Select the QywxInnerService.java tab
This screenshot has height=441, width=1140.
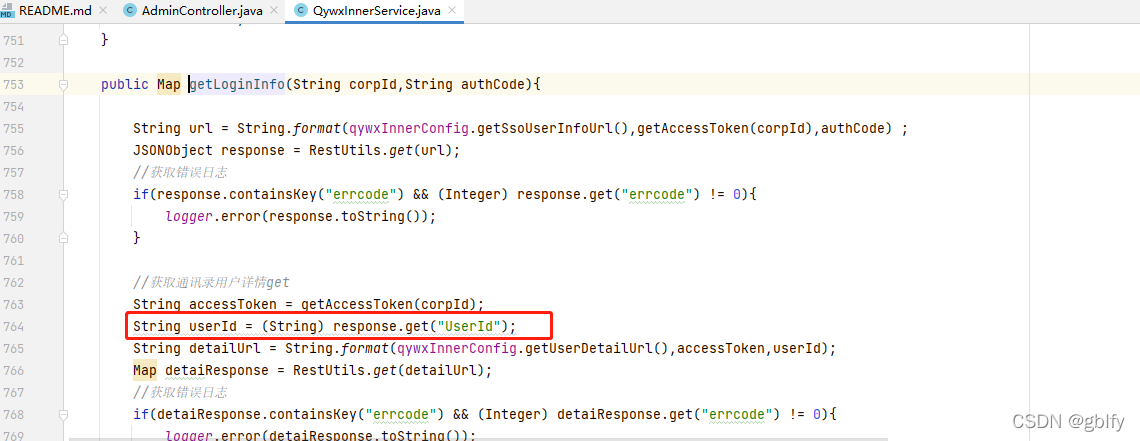coord(376,11)
